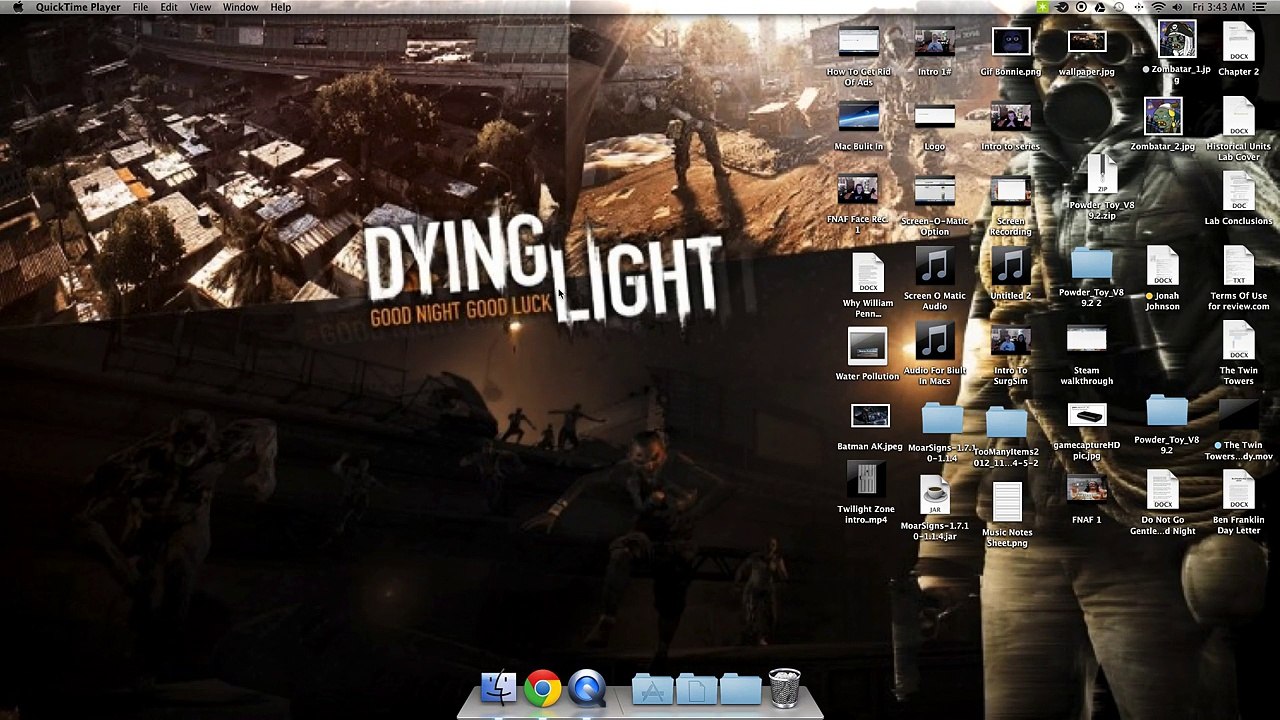Open the Edit menu
This screenshot has width=1280, height=720.
(x=169, y=7)
